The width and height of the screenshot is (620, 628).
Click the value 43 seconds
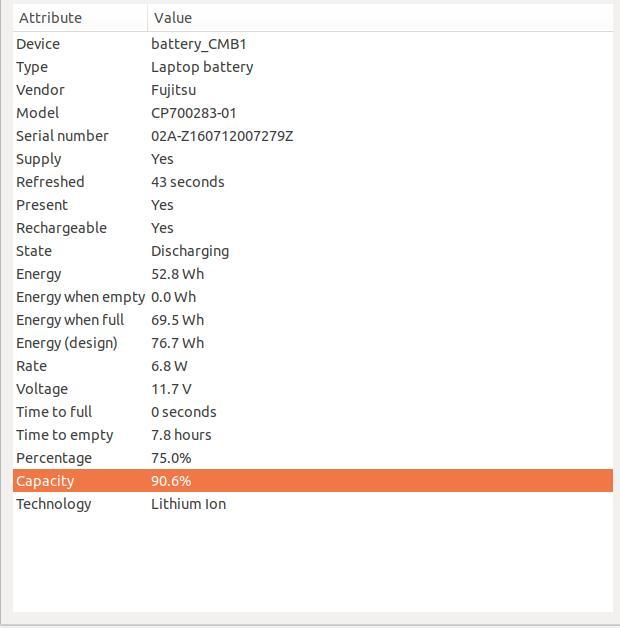[x=187, y=182]
